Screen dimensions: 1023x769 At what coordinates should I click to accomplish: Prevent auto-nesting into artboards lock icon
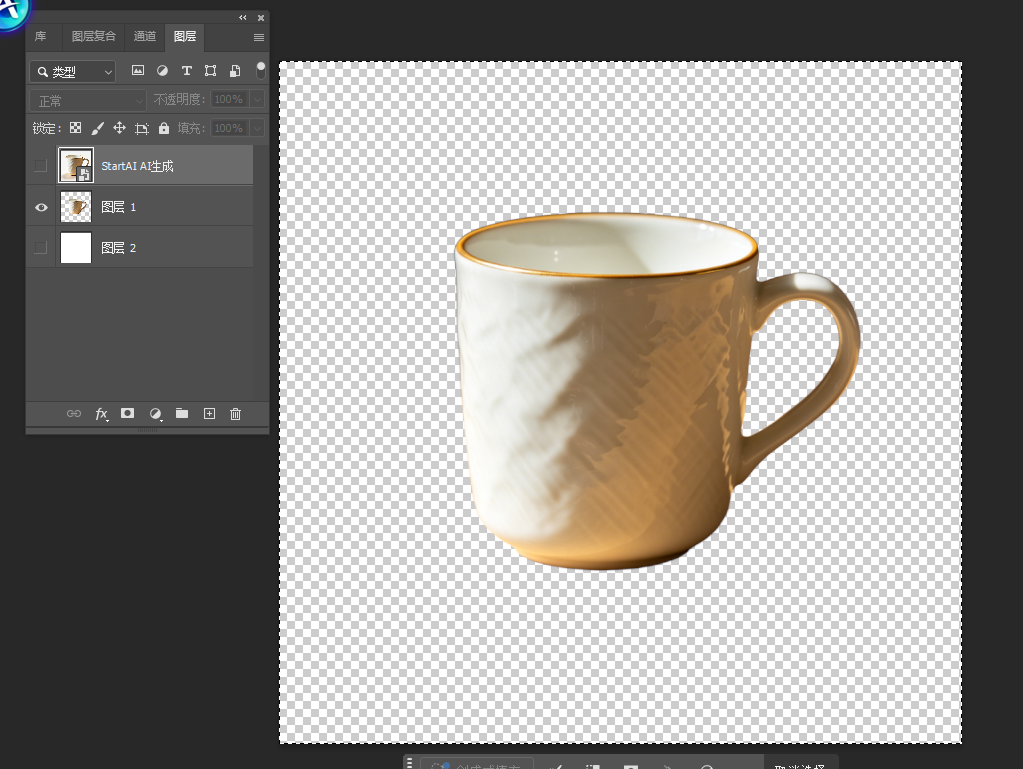pyautogui.click(x=142, y=128)
